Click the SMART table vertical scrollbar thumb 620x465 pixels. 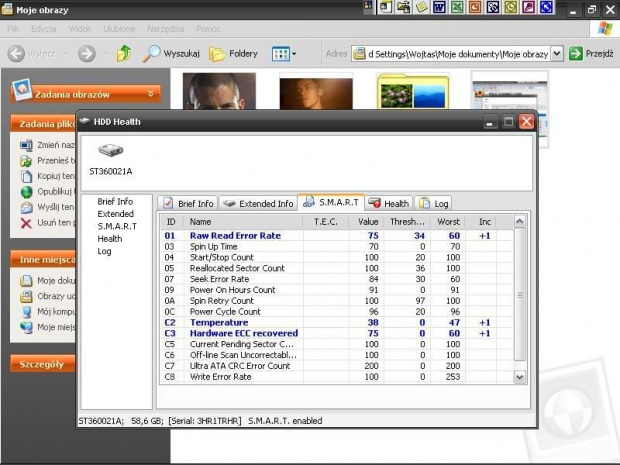pos(520,295)
